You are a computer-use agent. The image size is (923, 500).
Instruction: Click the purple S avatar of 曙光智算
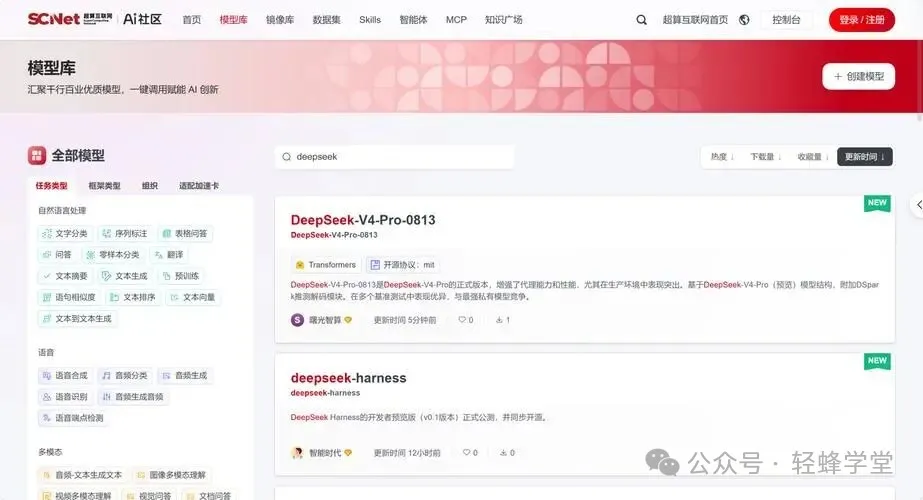tap(297, 320)
